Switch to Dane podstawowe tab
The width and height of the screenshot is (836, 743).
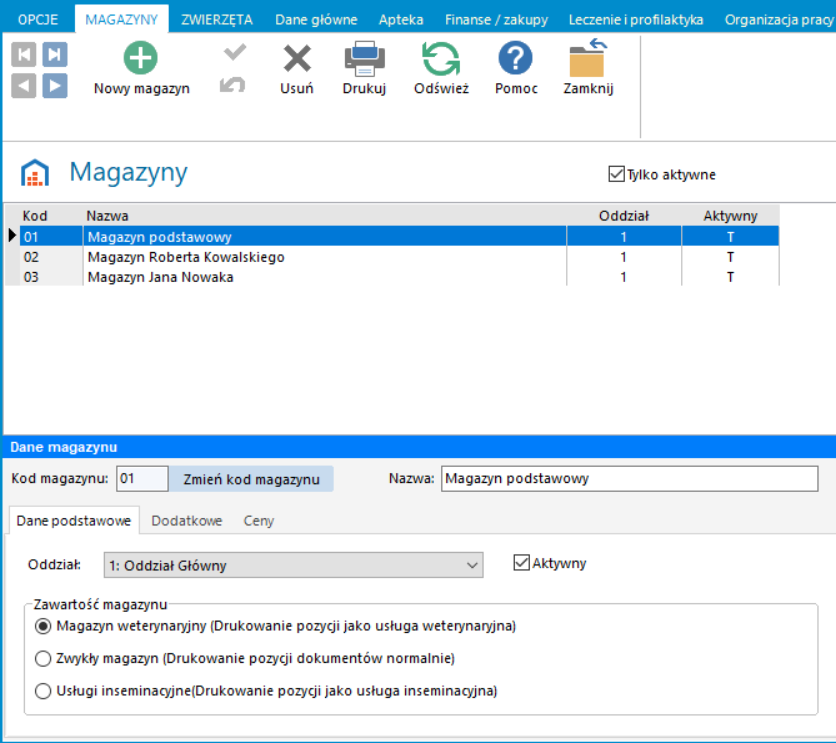[74, 521]
